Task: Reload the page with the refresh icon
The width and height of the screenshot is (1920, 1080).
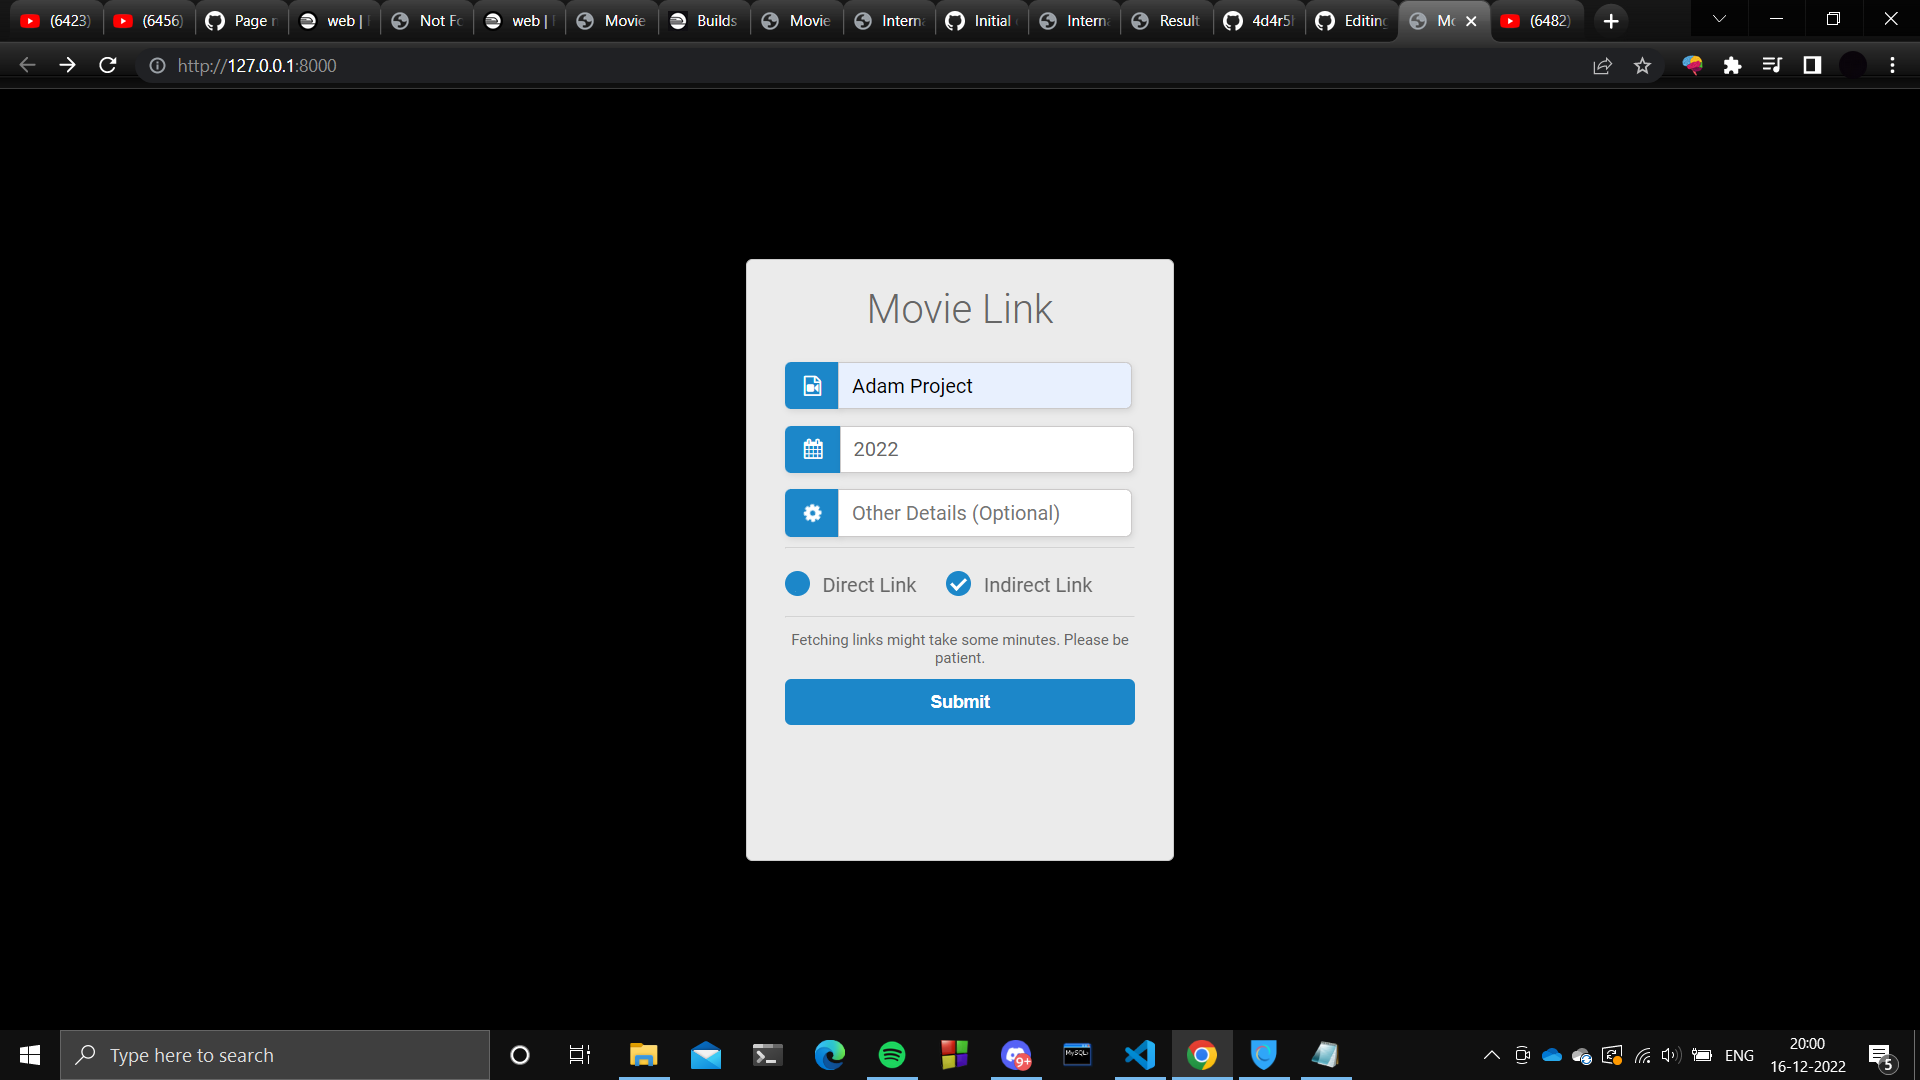Action: [108, 66]
